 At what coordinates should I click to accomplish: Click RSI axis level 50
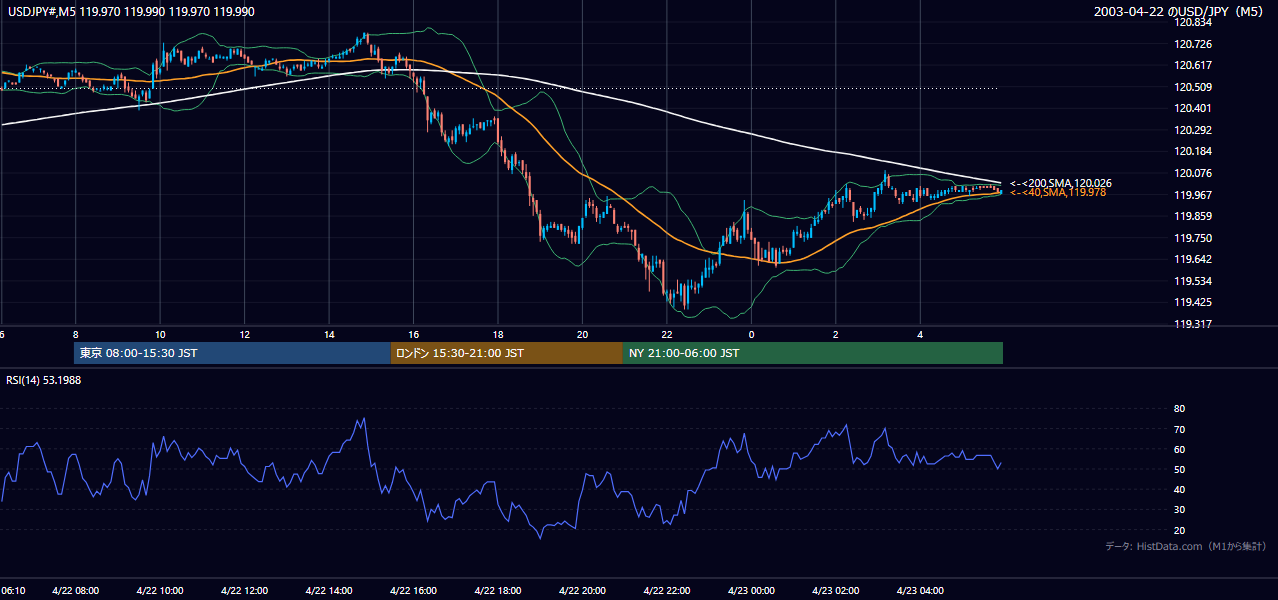(1179, 469)
